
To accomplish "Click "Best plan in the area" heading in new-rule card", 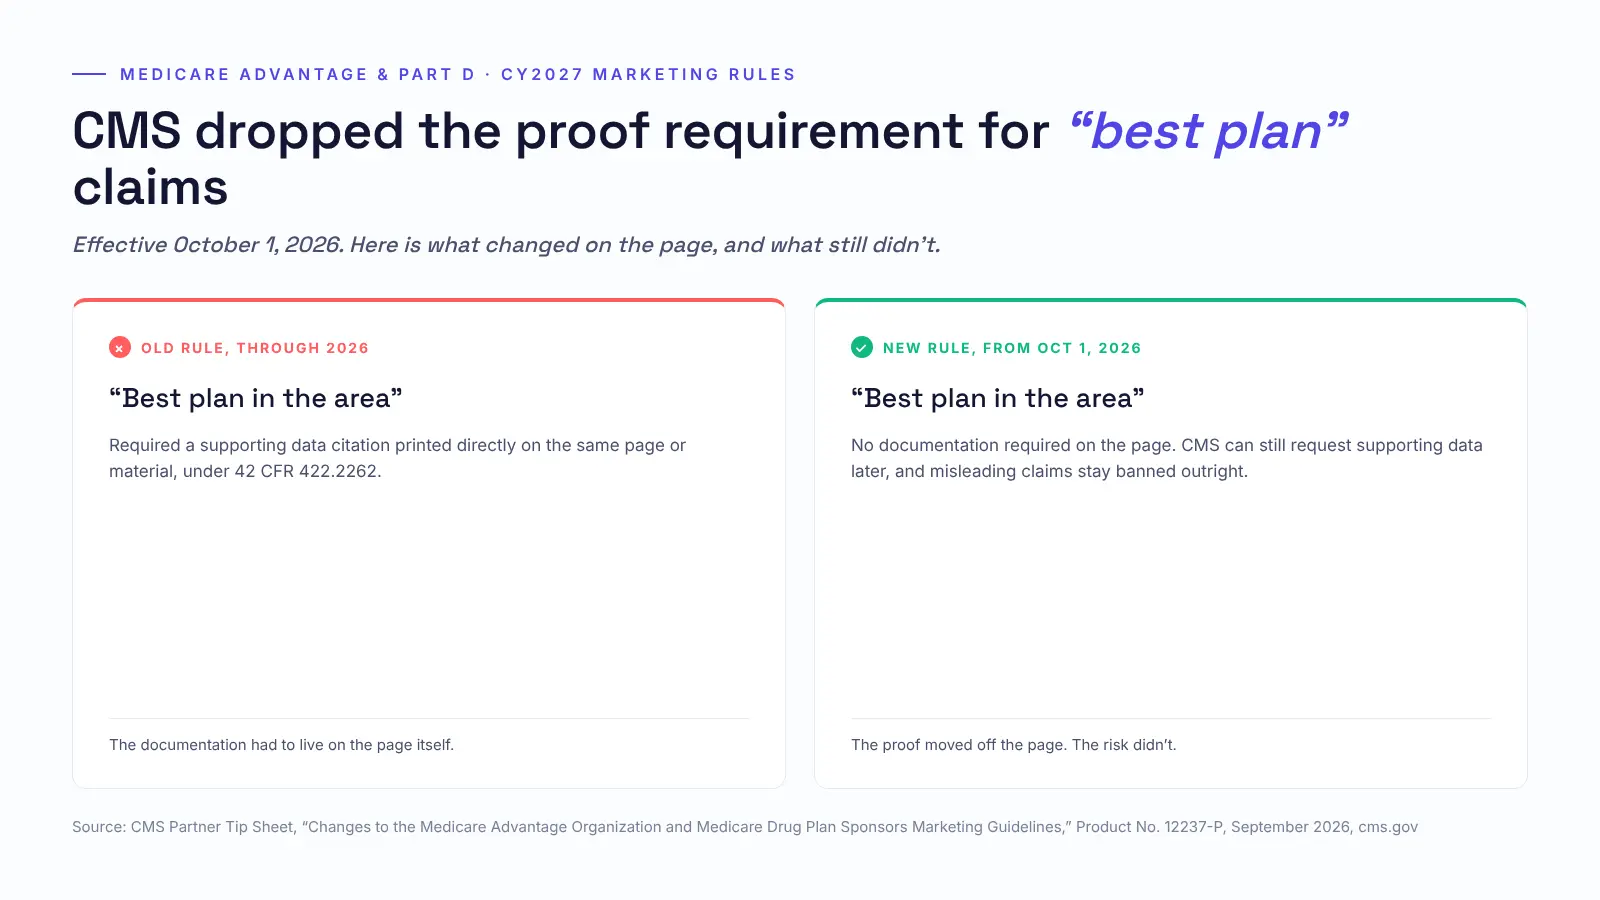I will [998, 398].
